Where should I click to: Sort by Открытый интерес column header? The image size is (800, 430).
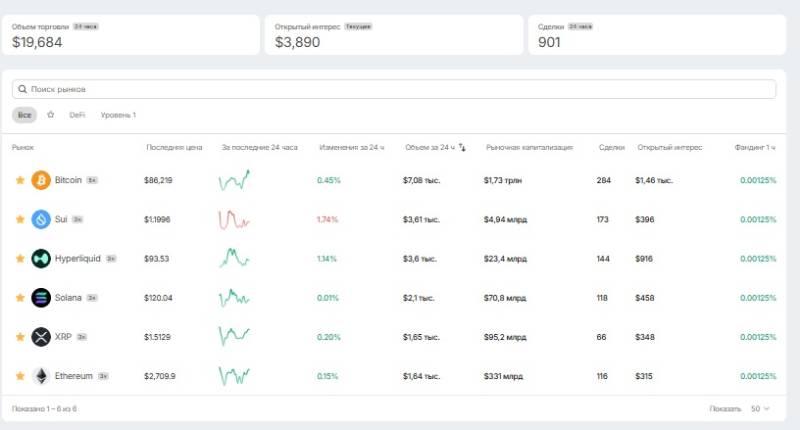[669, 147]
